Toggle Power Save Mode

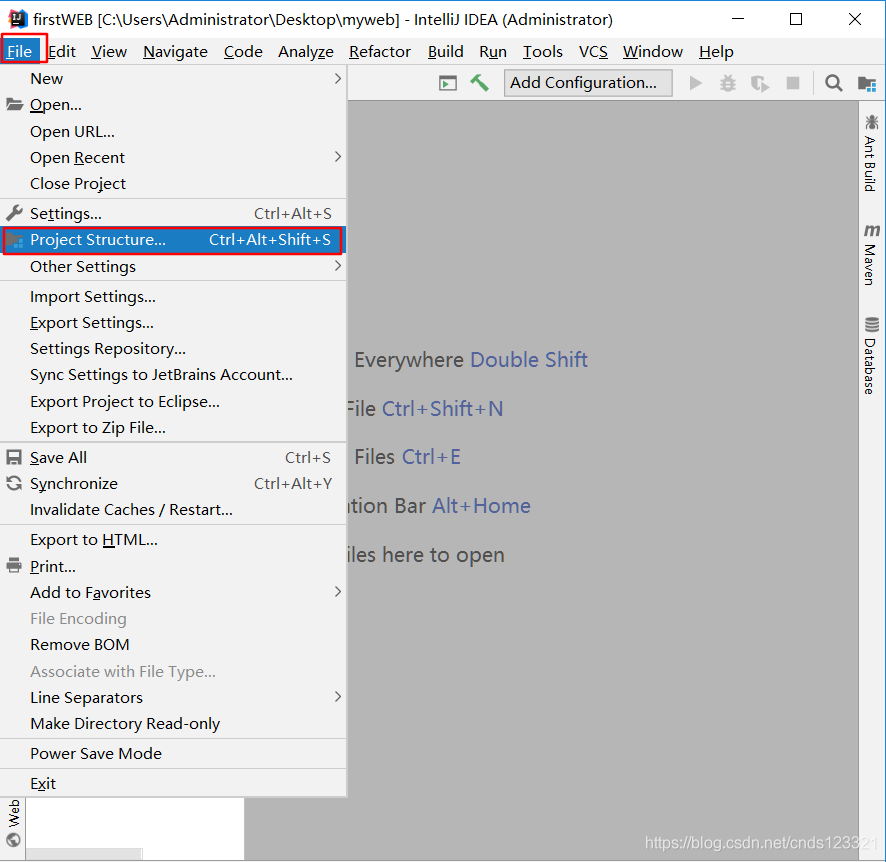[x=173, y=754]
